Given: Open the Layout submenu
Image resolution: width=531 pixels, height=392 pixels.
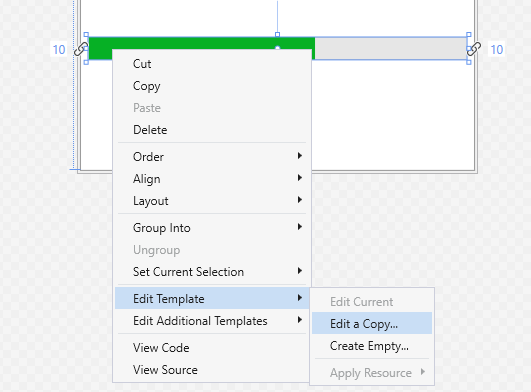Looking at the screenshot, I should (x=212, y=201).
